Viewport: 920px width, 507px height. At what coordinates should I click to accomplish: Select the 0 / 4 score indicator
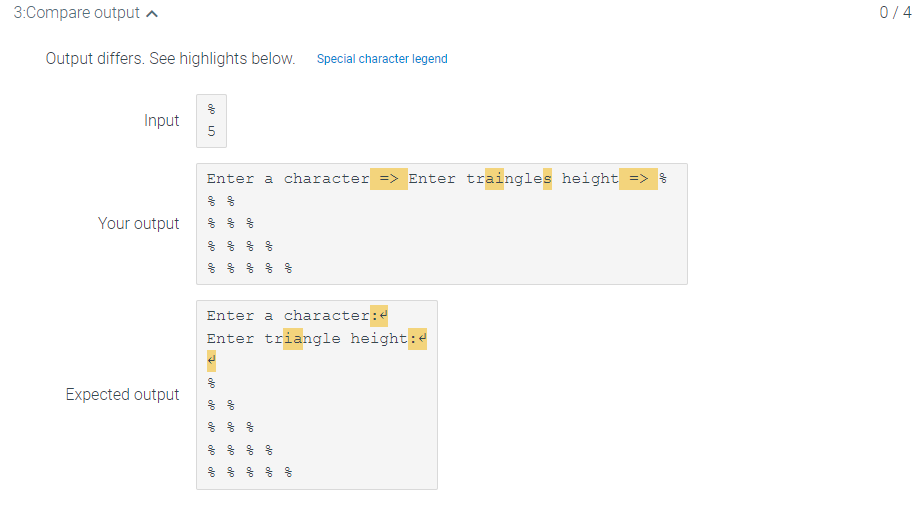[x=895, y=12]
